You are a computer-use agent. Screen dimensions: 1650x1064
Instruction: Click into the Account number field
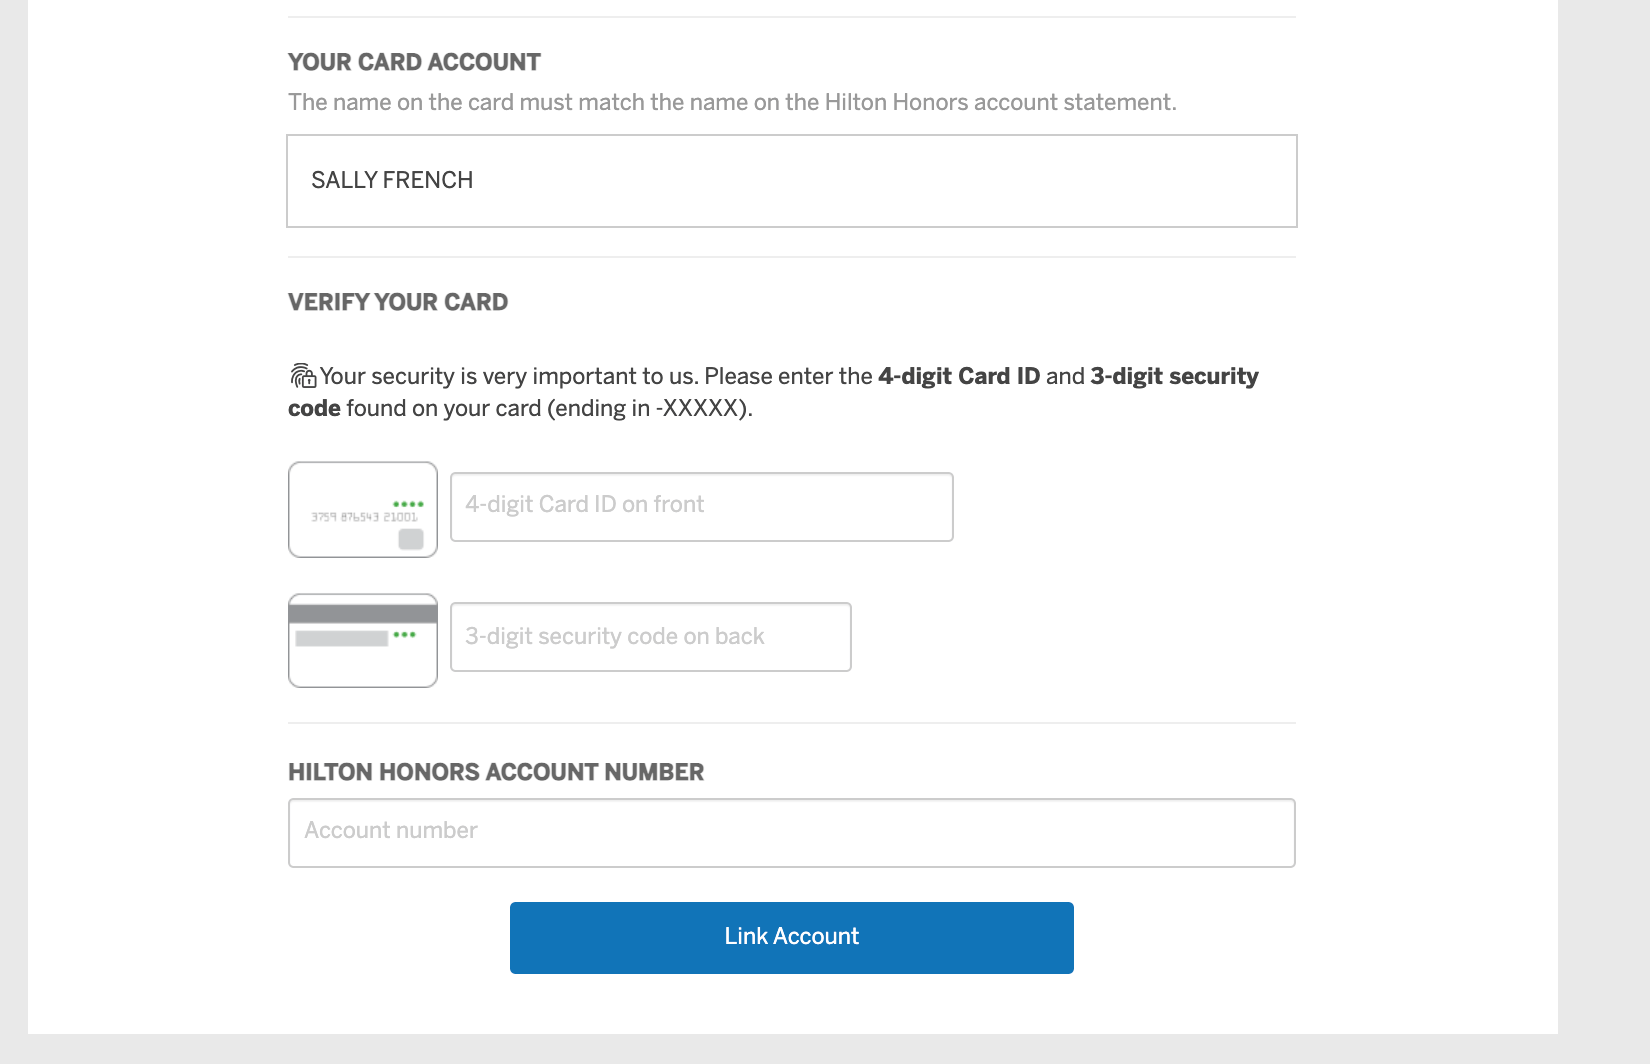tap(791, 832)
